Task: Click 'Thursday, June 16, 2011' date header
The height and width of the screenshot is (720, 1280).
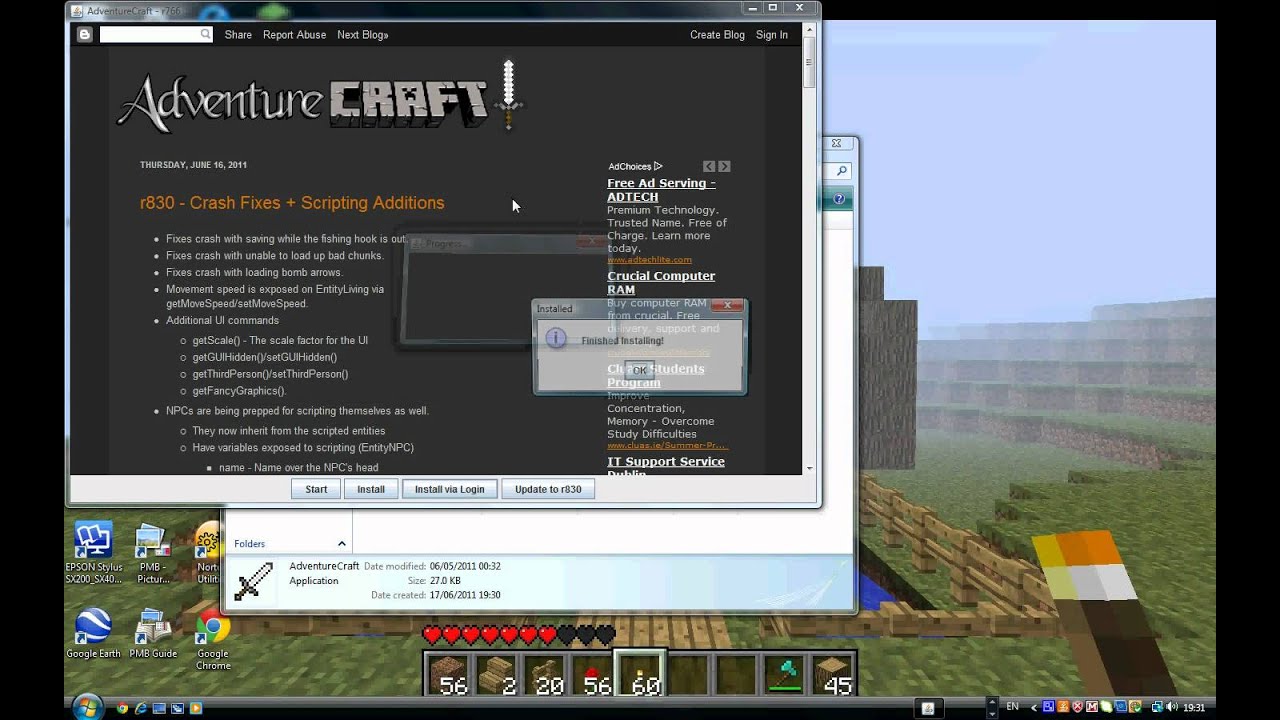Action: 193,165
